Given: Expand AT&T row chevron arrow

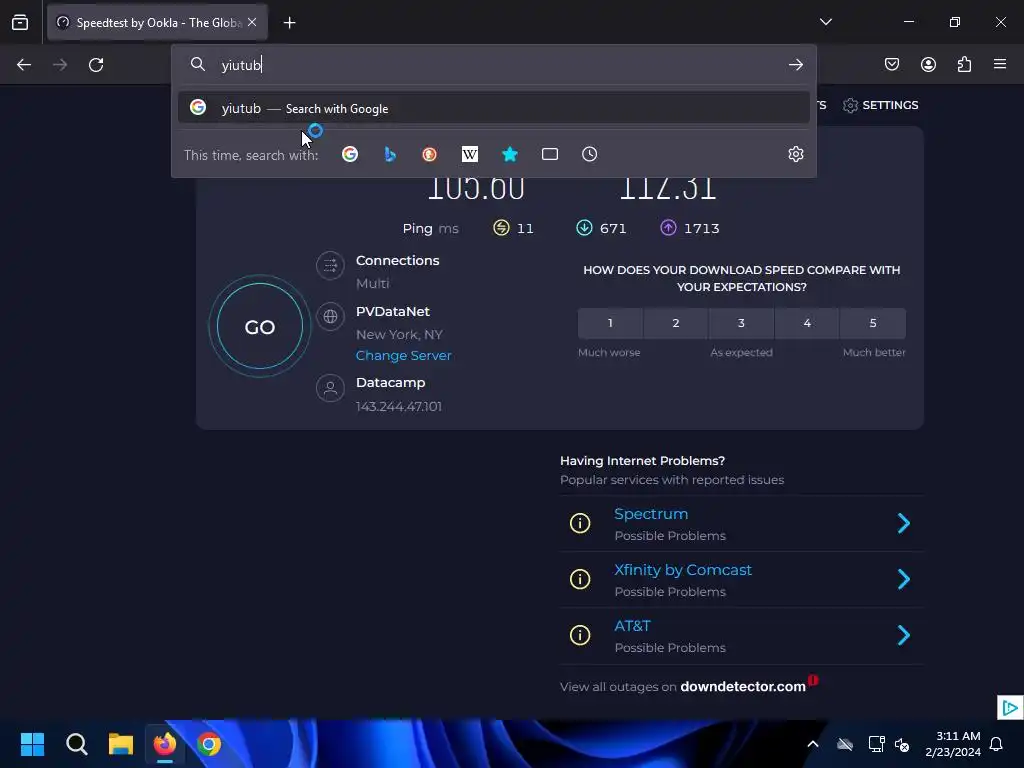Looking at the screenshot, I should click(x=904, y=635).
